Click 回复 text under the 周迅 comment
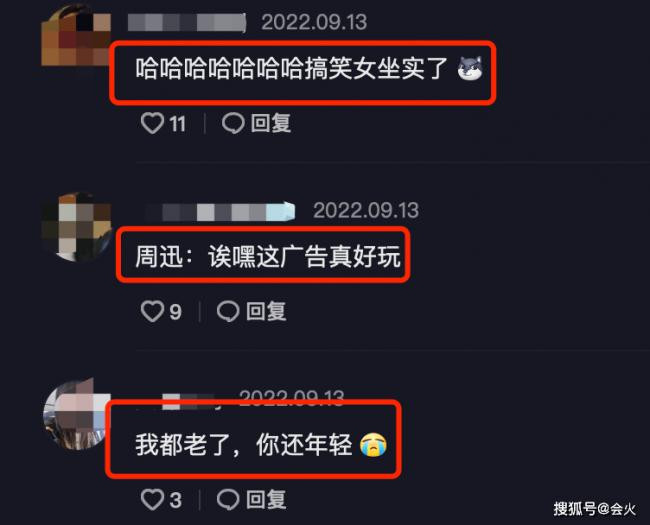This screenshot has width=650, height=525. tap(266, 311)
